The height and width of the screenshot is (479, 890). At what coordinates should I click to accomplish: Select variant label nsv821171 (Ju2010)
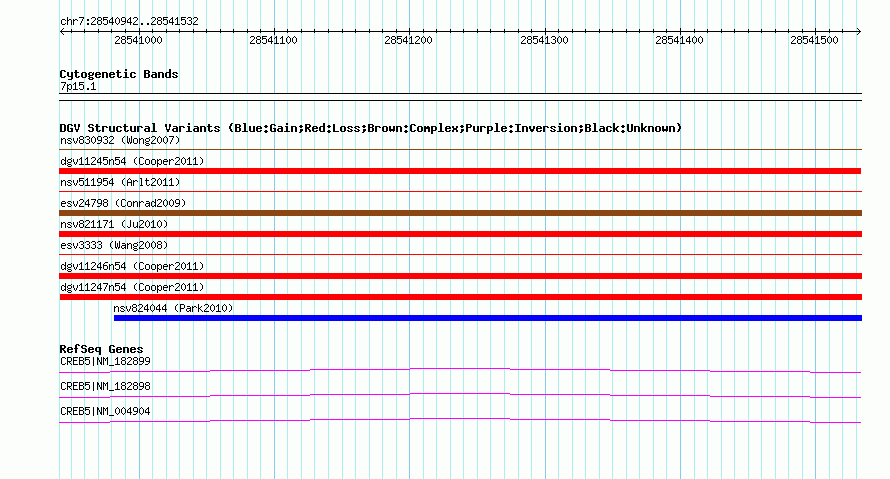[114, 224]
